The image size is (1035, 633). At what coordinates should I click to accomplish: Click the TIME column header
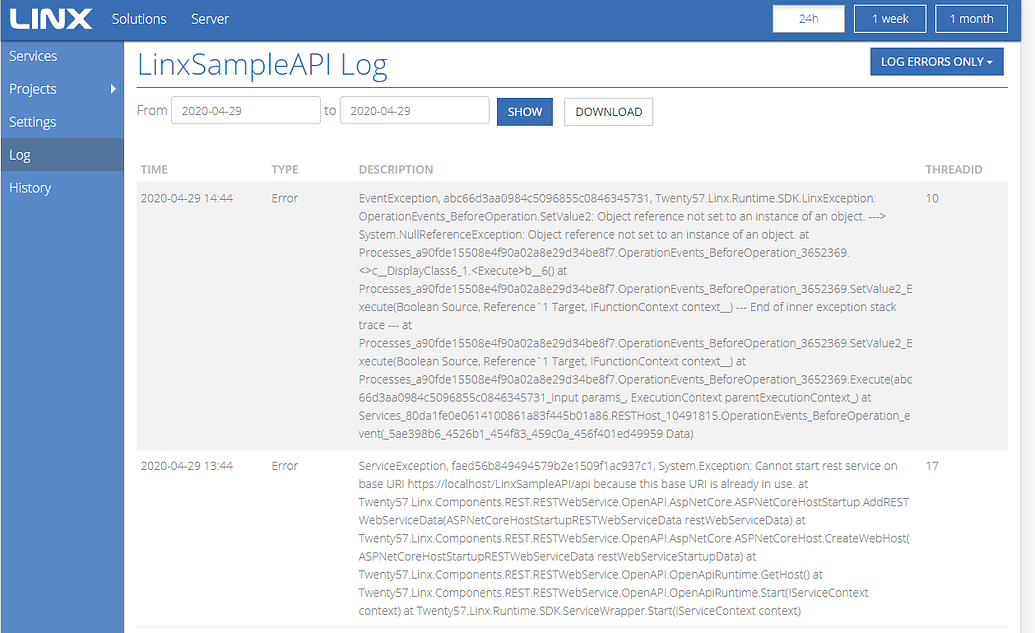[154, 170]
